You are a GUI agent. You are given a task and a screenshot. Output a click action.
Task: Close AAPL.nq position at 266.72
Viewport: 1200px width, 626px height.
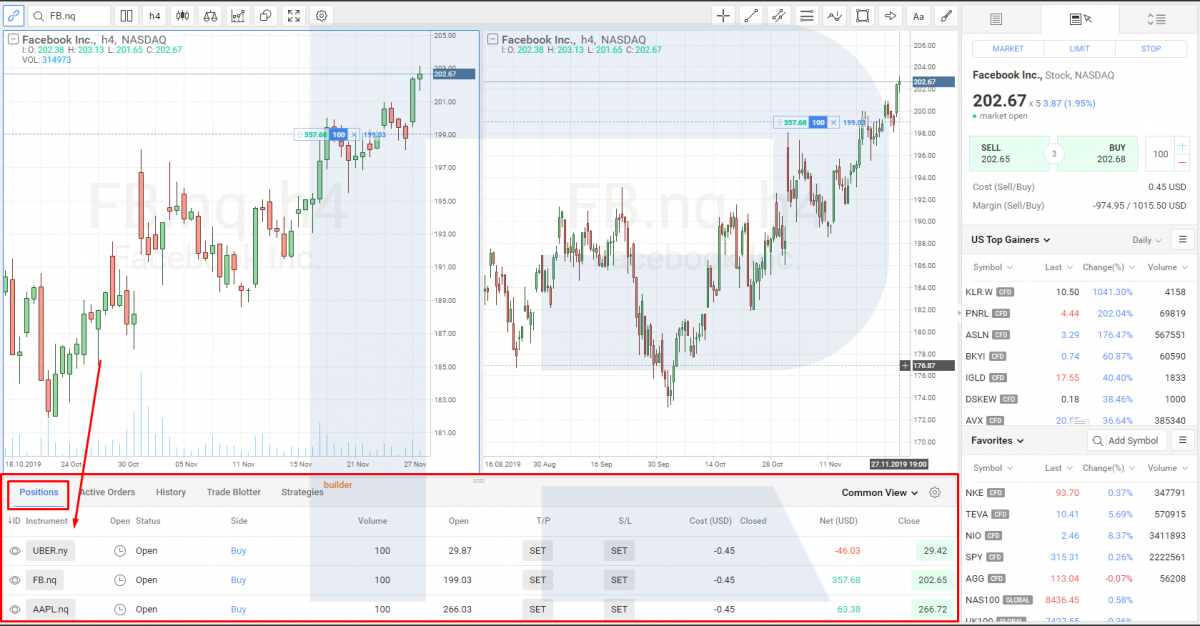click(934, 608)
